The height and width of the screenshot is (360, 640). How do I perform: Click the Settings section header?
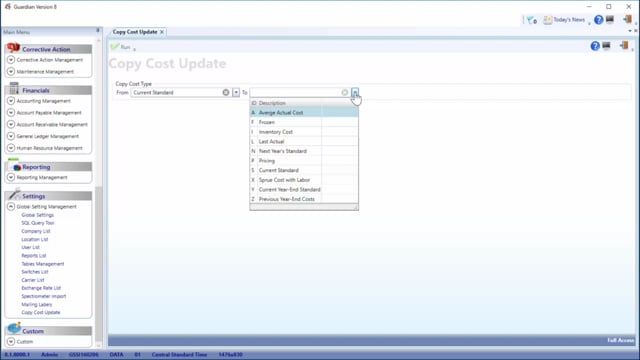pos(49,196)
